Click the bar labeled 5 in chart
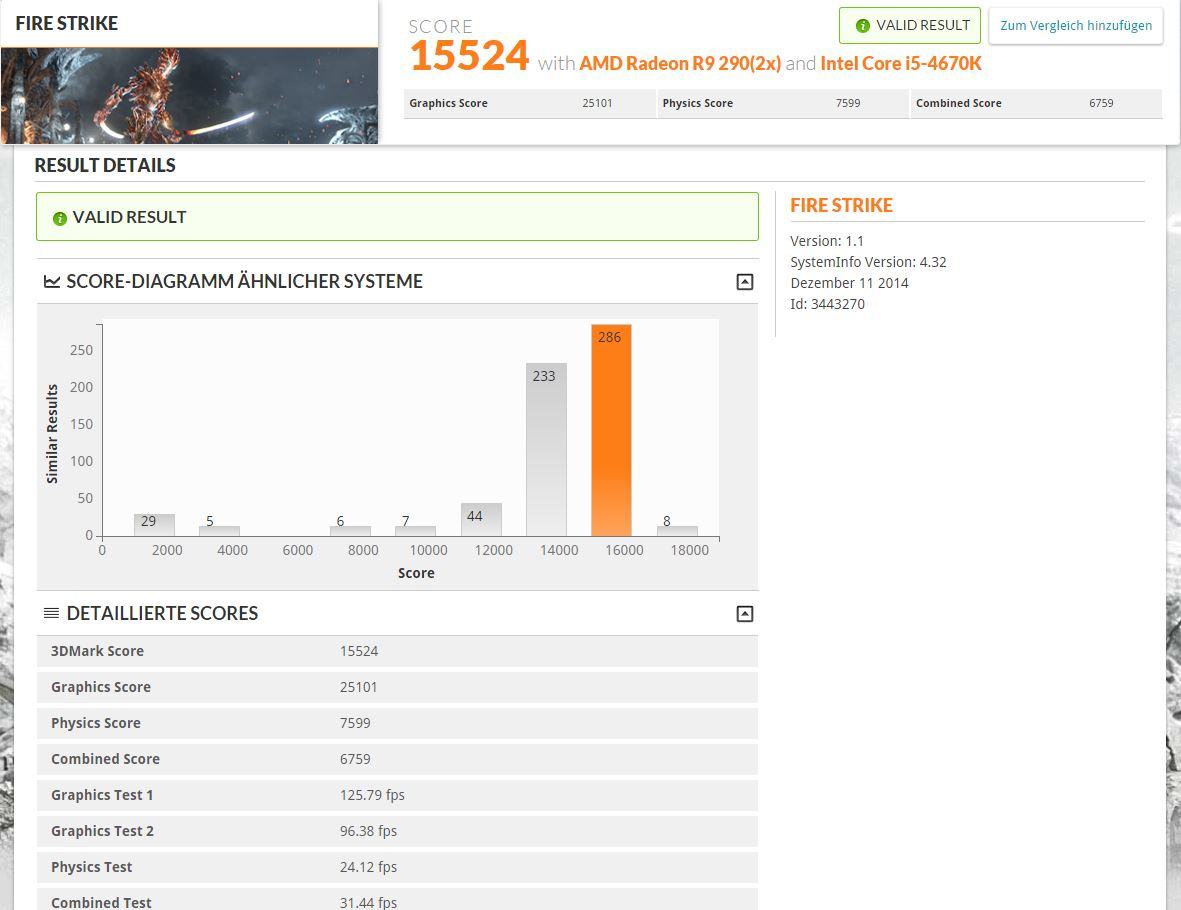1181x910 pixels. click(219, 531)
